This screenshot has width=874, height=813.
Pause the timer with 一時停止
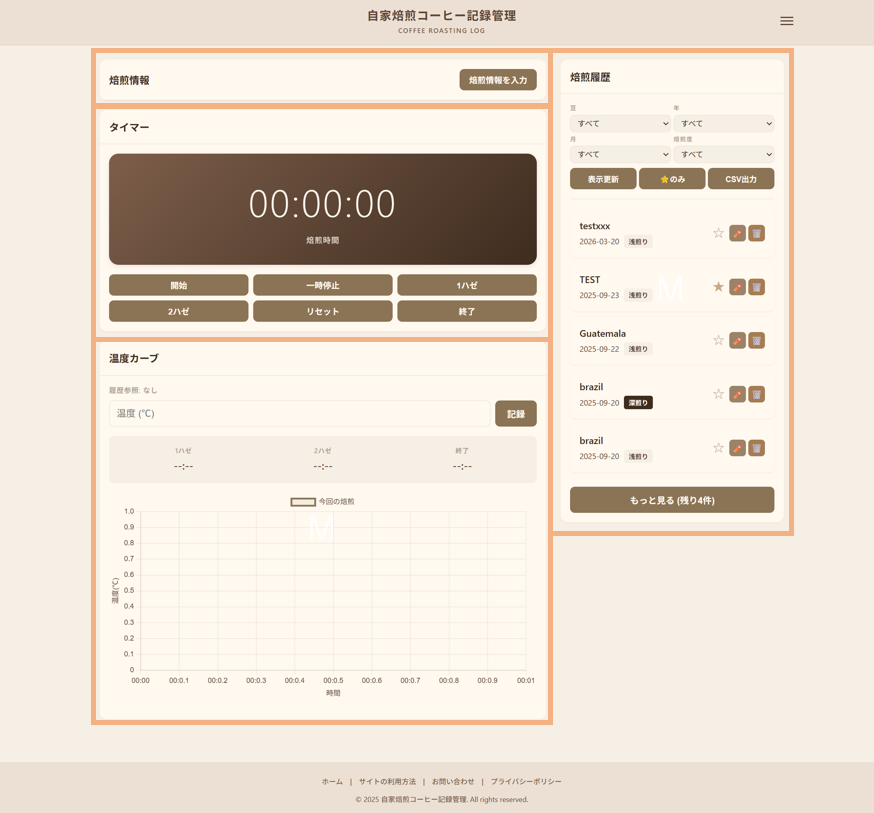(323, 285)
